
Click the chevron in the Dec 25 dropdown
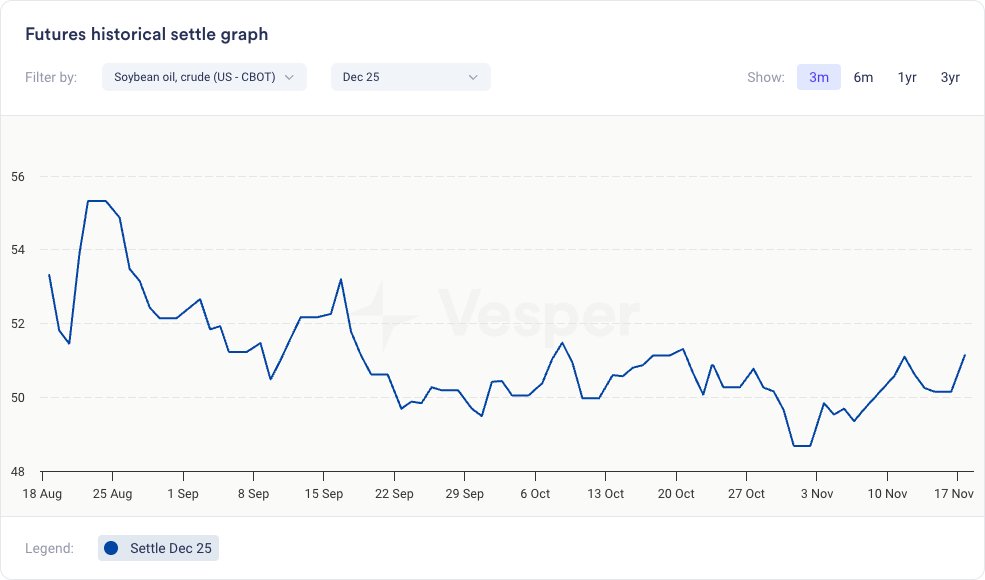click(x=473, y=77)
